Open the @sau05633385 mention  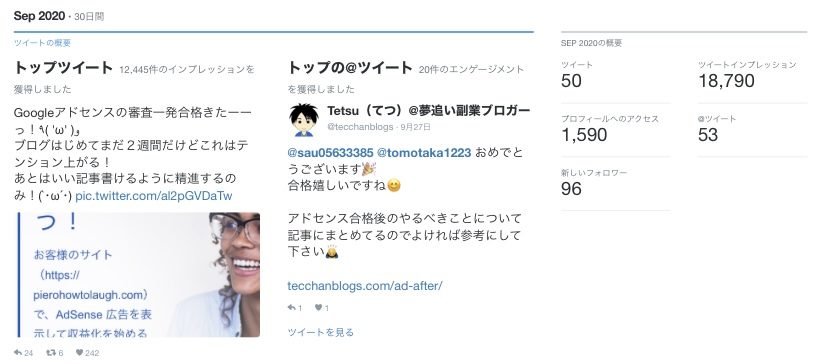[330, 153]
